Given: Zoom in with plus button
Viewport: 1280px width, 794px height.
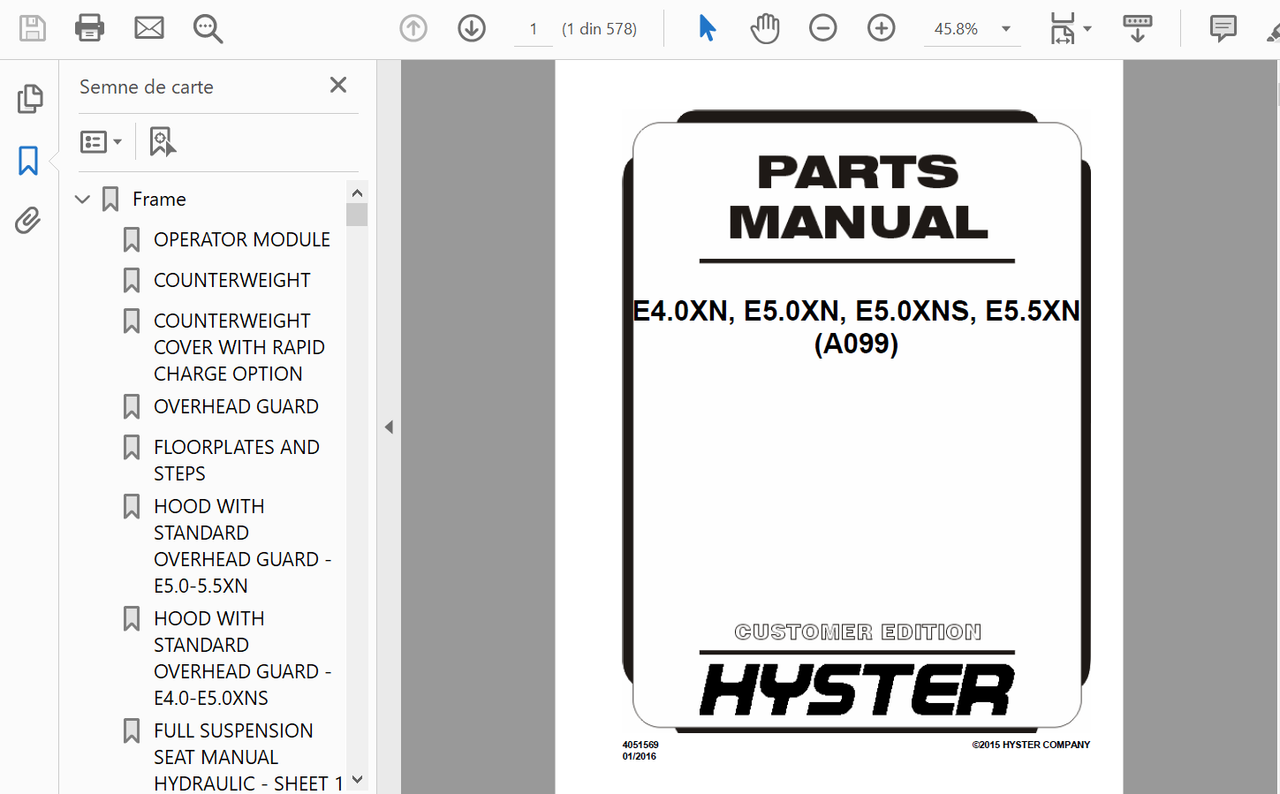Looking at the screenshot, I should (x=881, y=29).
